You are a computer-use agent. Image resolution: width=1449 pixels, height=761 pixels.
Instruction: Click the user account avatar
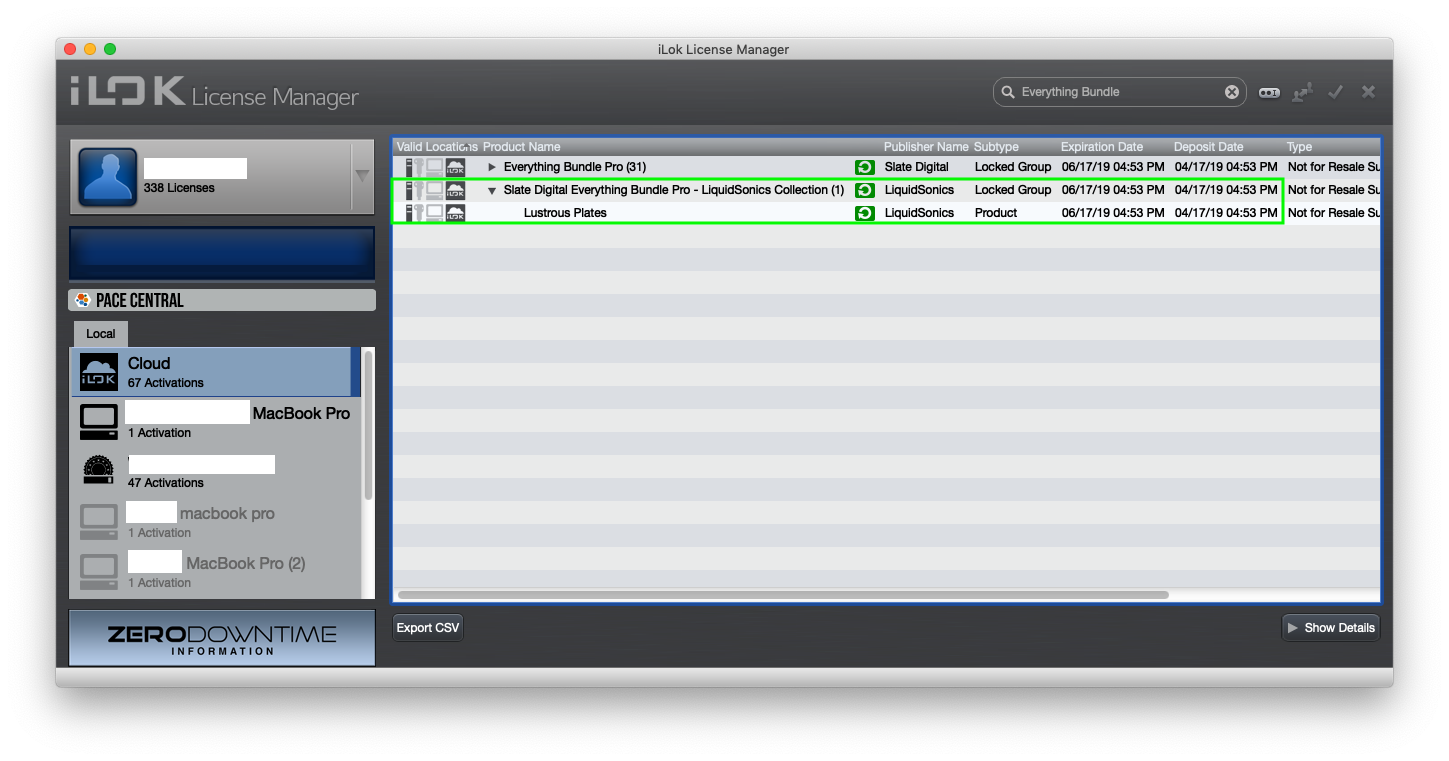tap(107, 177)
